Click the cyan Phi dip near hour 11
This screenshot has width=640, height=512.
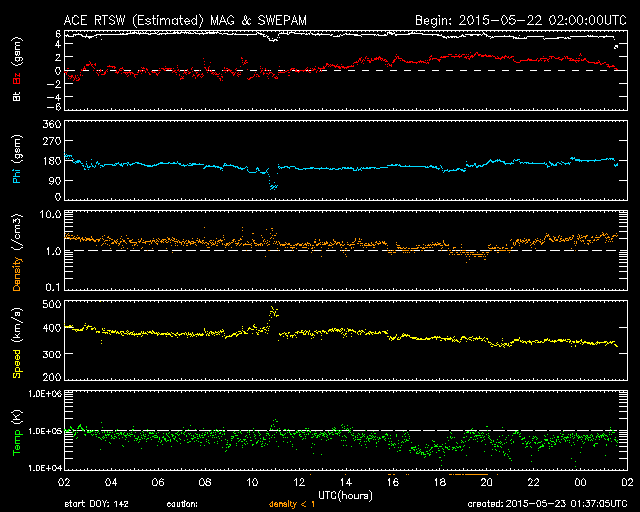point(273,186)
